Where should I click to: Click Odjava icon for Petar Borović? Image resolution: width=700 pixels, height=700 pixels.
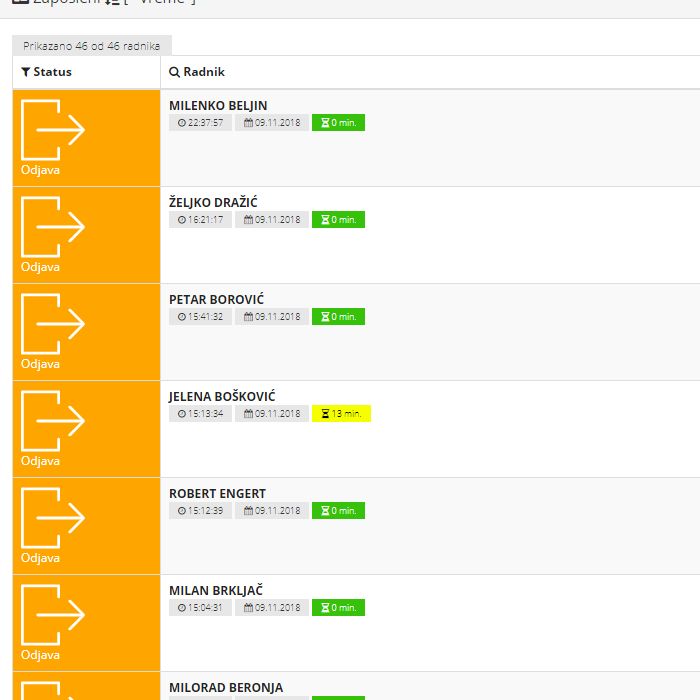click(53, 324)
